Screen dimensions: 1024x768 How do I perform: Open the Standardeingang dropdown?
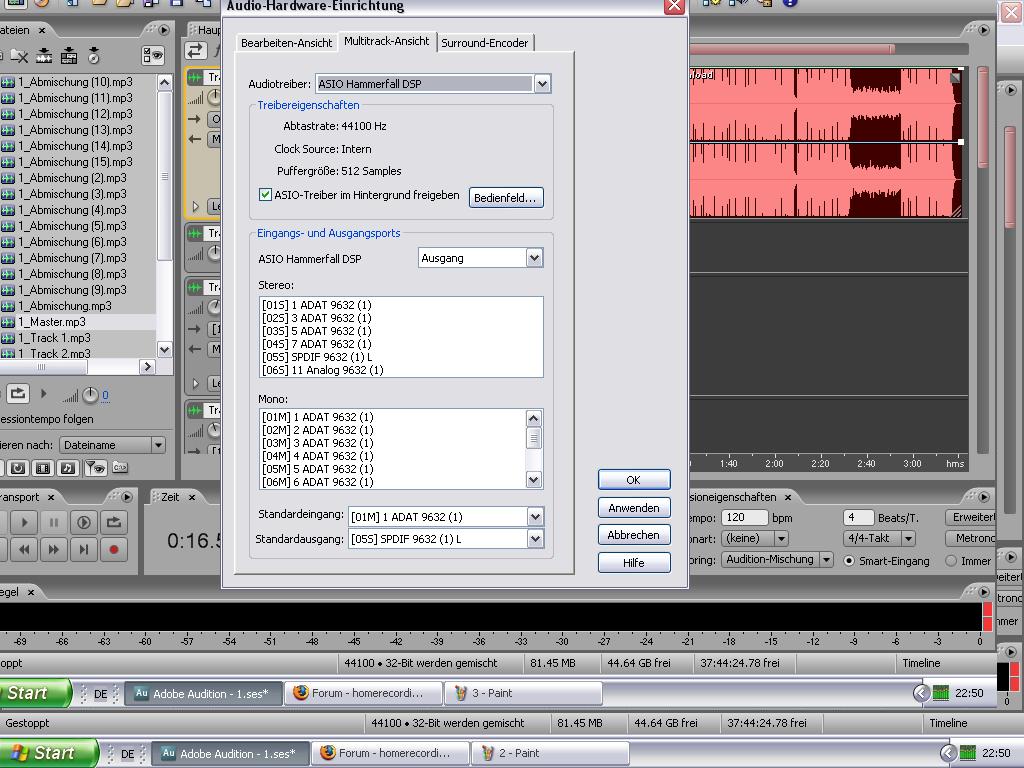coord(536,517)
